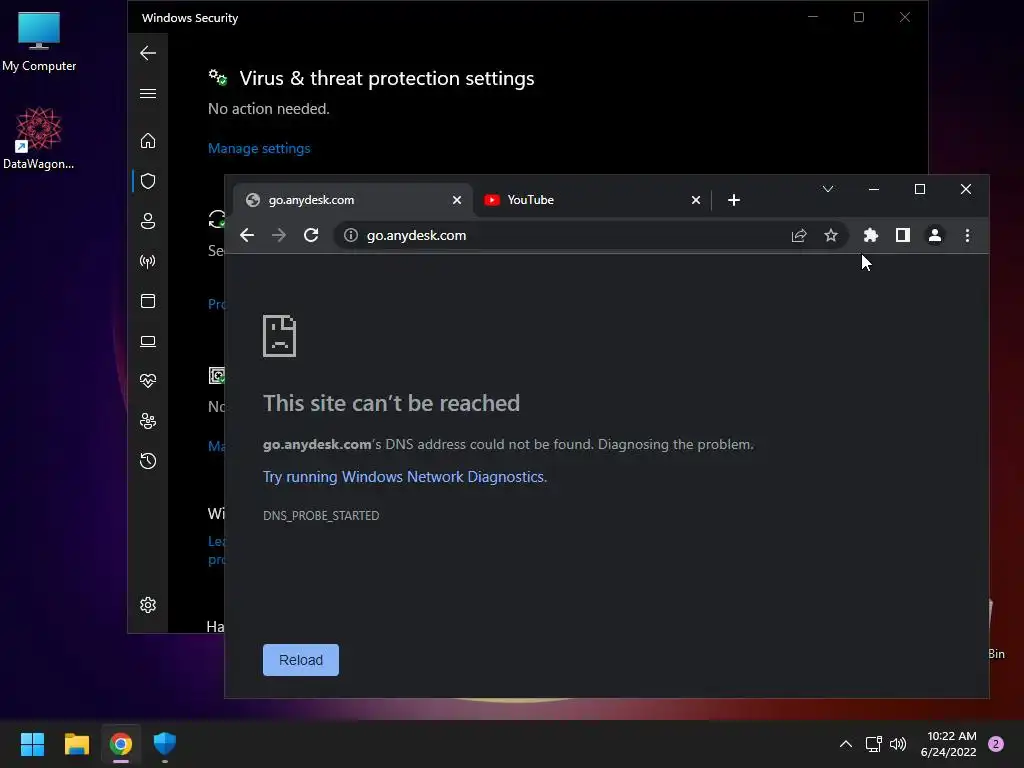Open clock showing 10:22 AM
1024x768 pixels.
point(948,744)
